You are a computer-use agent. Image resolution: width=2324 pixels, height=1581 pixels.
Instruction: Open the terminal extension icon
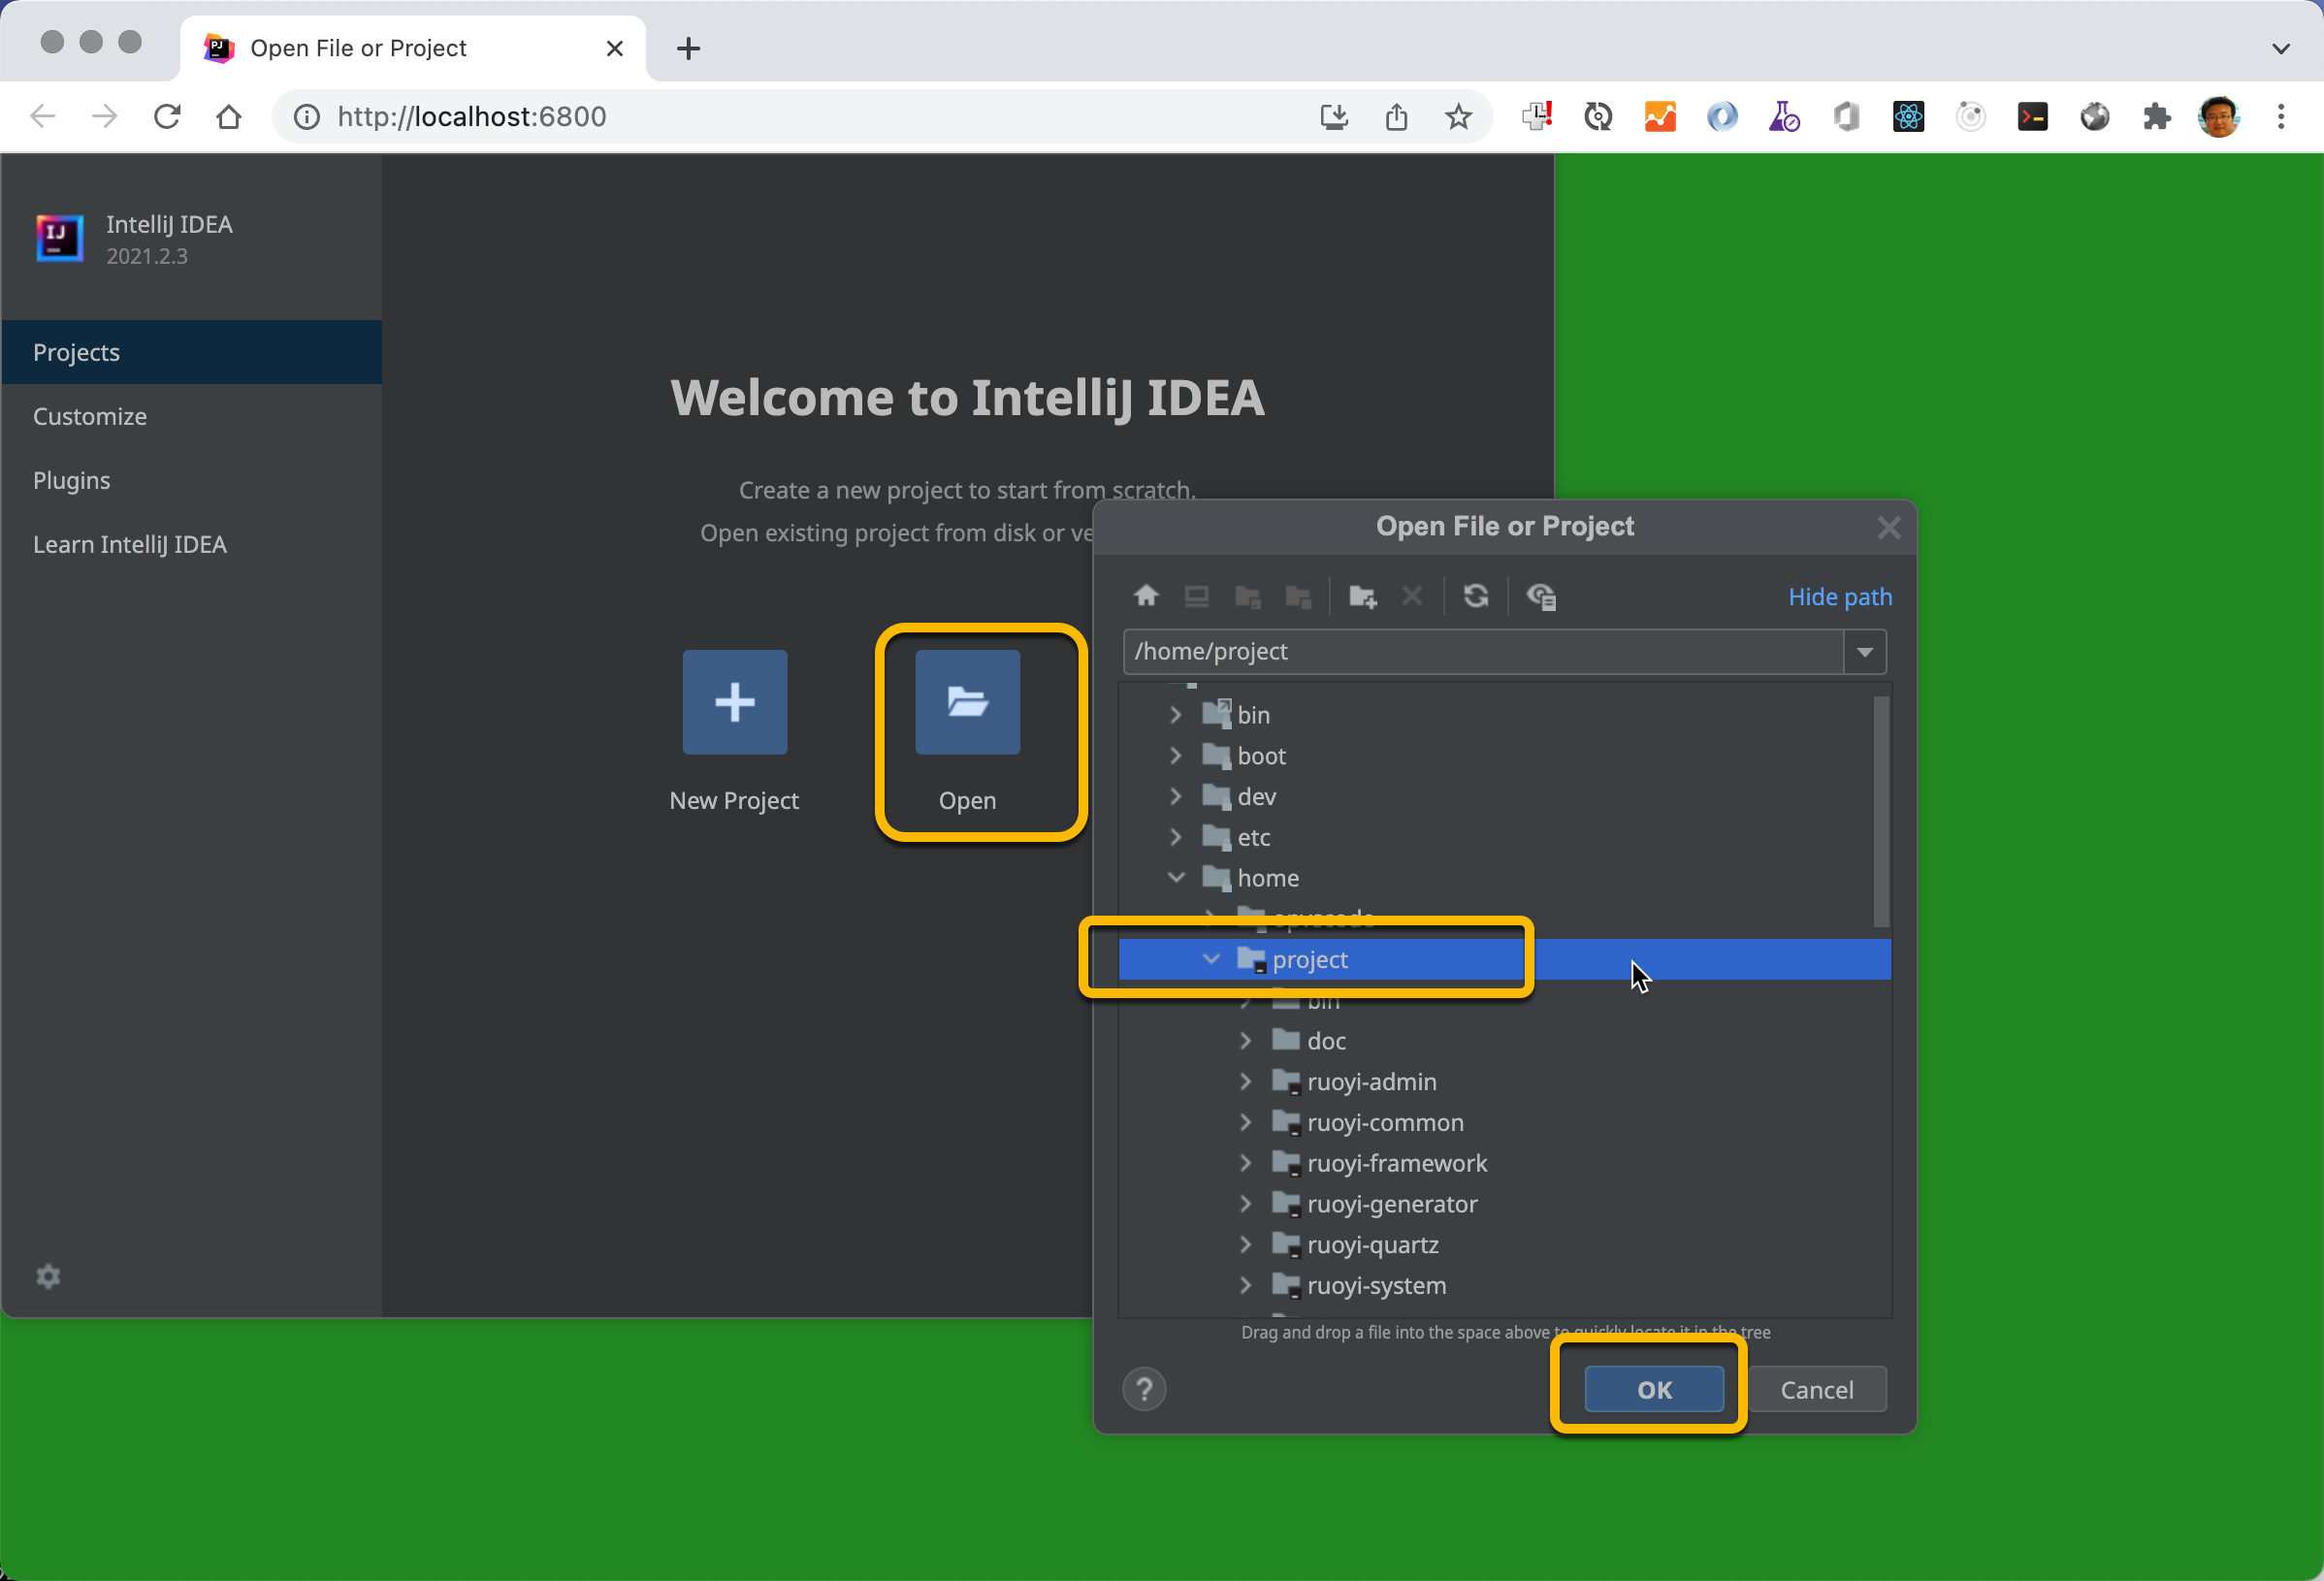2032,117
